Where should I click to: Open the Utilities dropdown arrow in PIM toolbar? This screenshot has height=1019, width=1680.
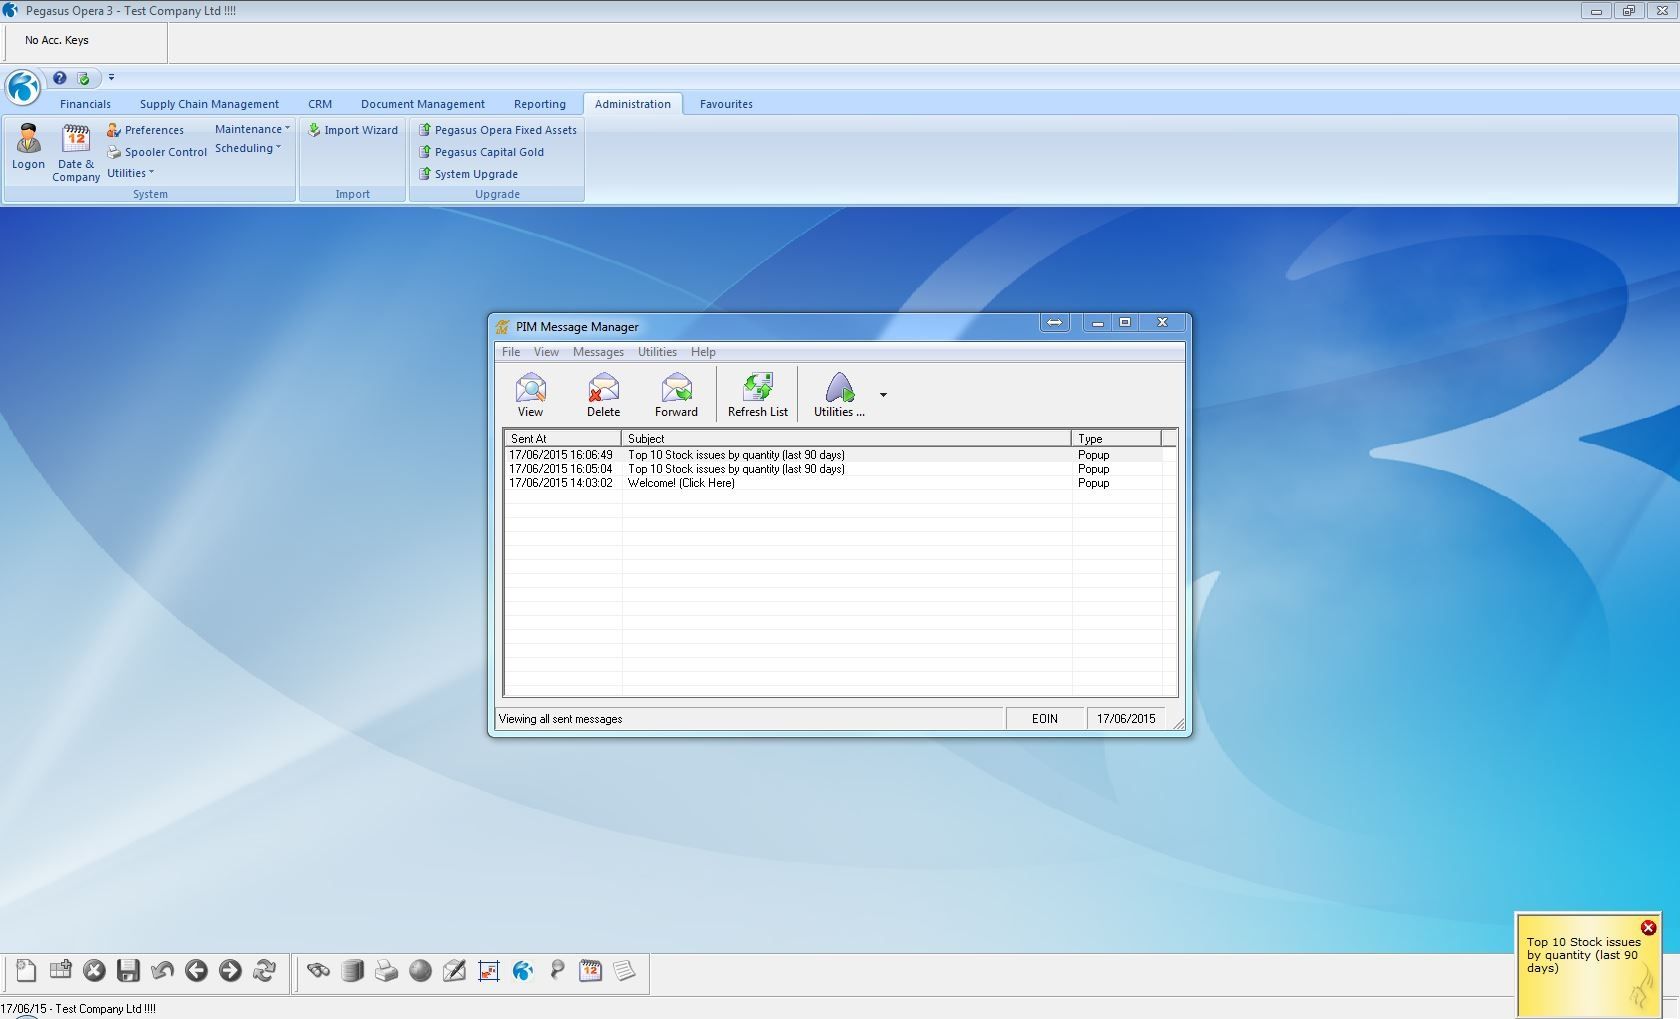click(883, 395)
